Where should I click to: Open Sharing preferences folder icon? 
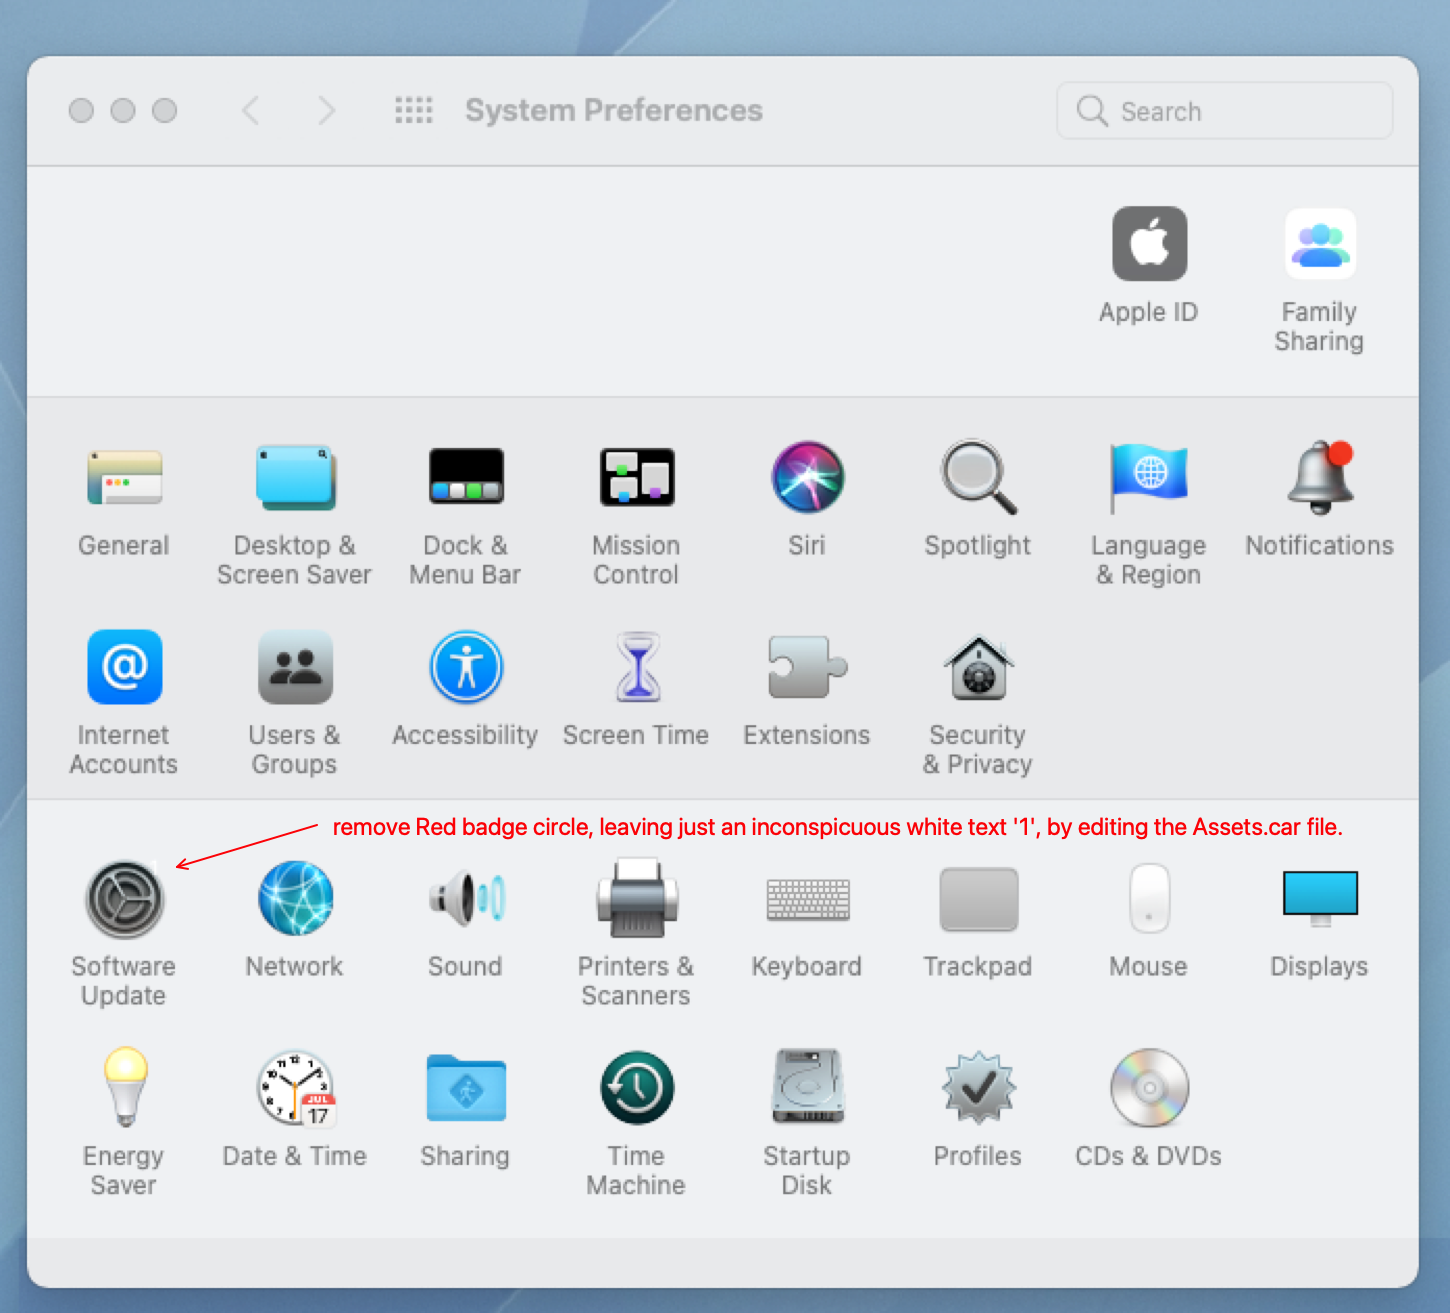[466, 1087]
